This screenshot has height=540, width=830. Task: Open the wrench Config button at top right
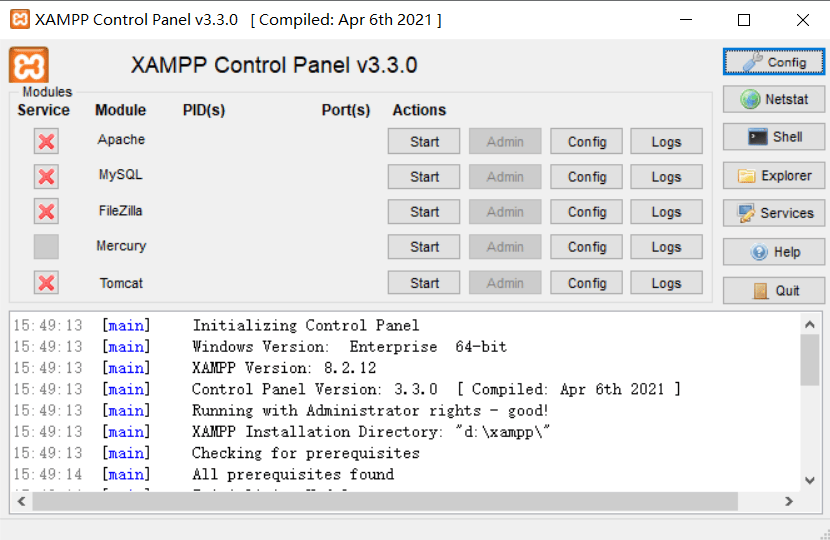tap(774, 62)
